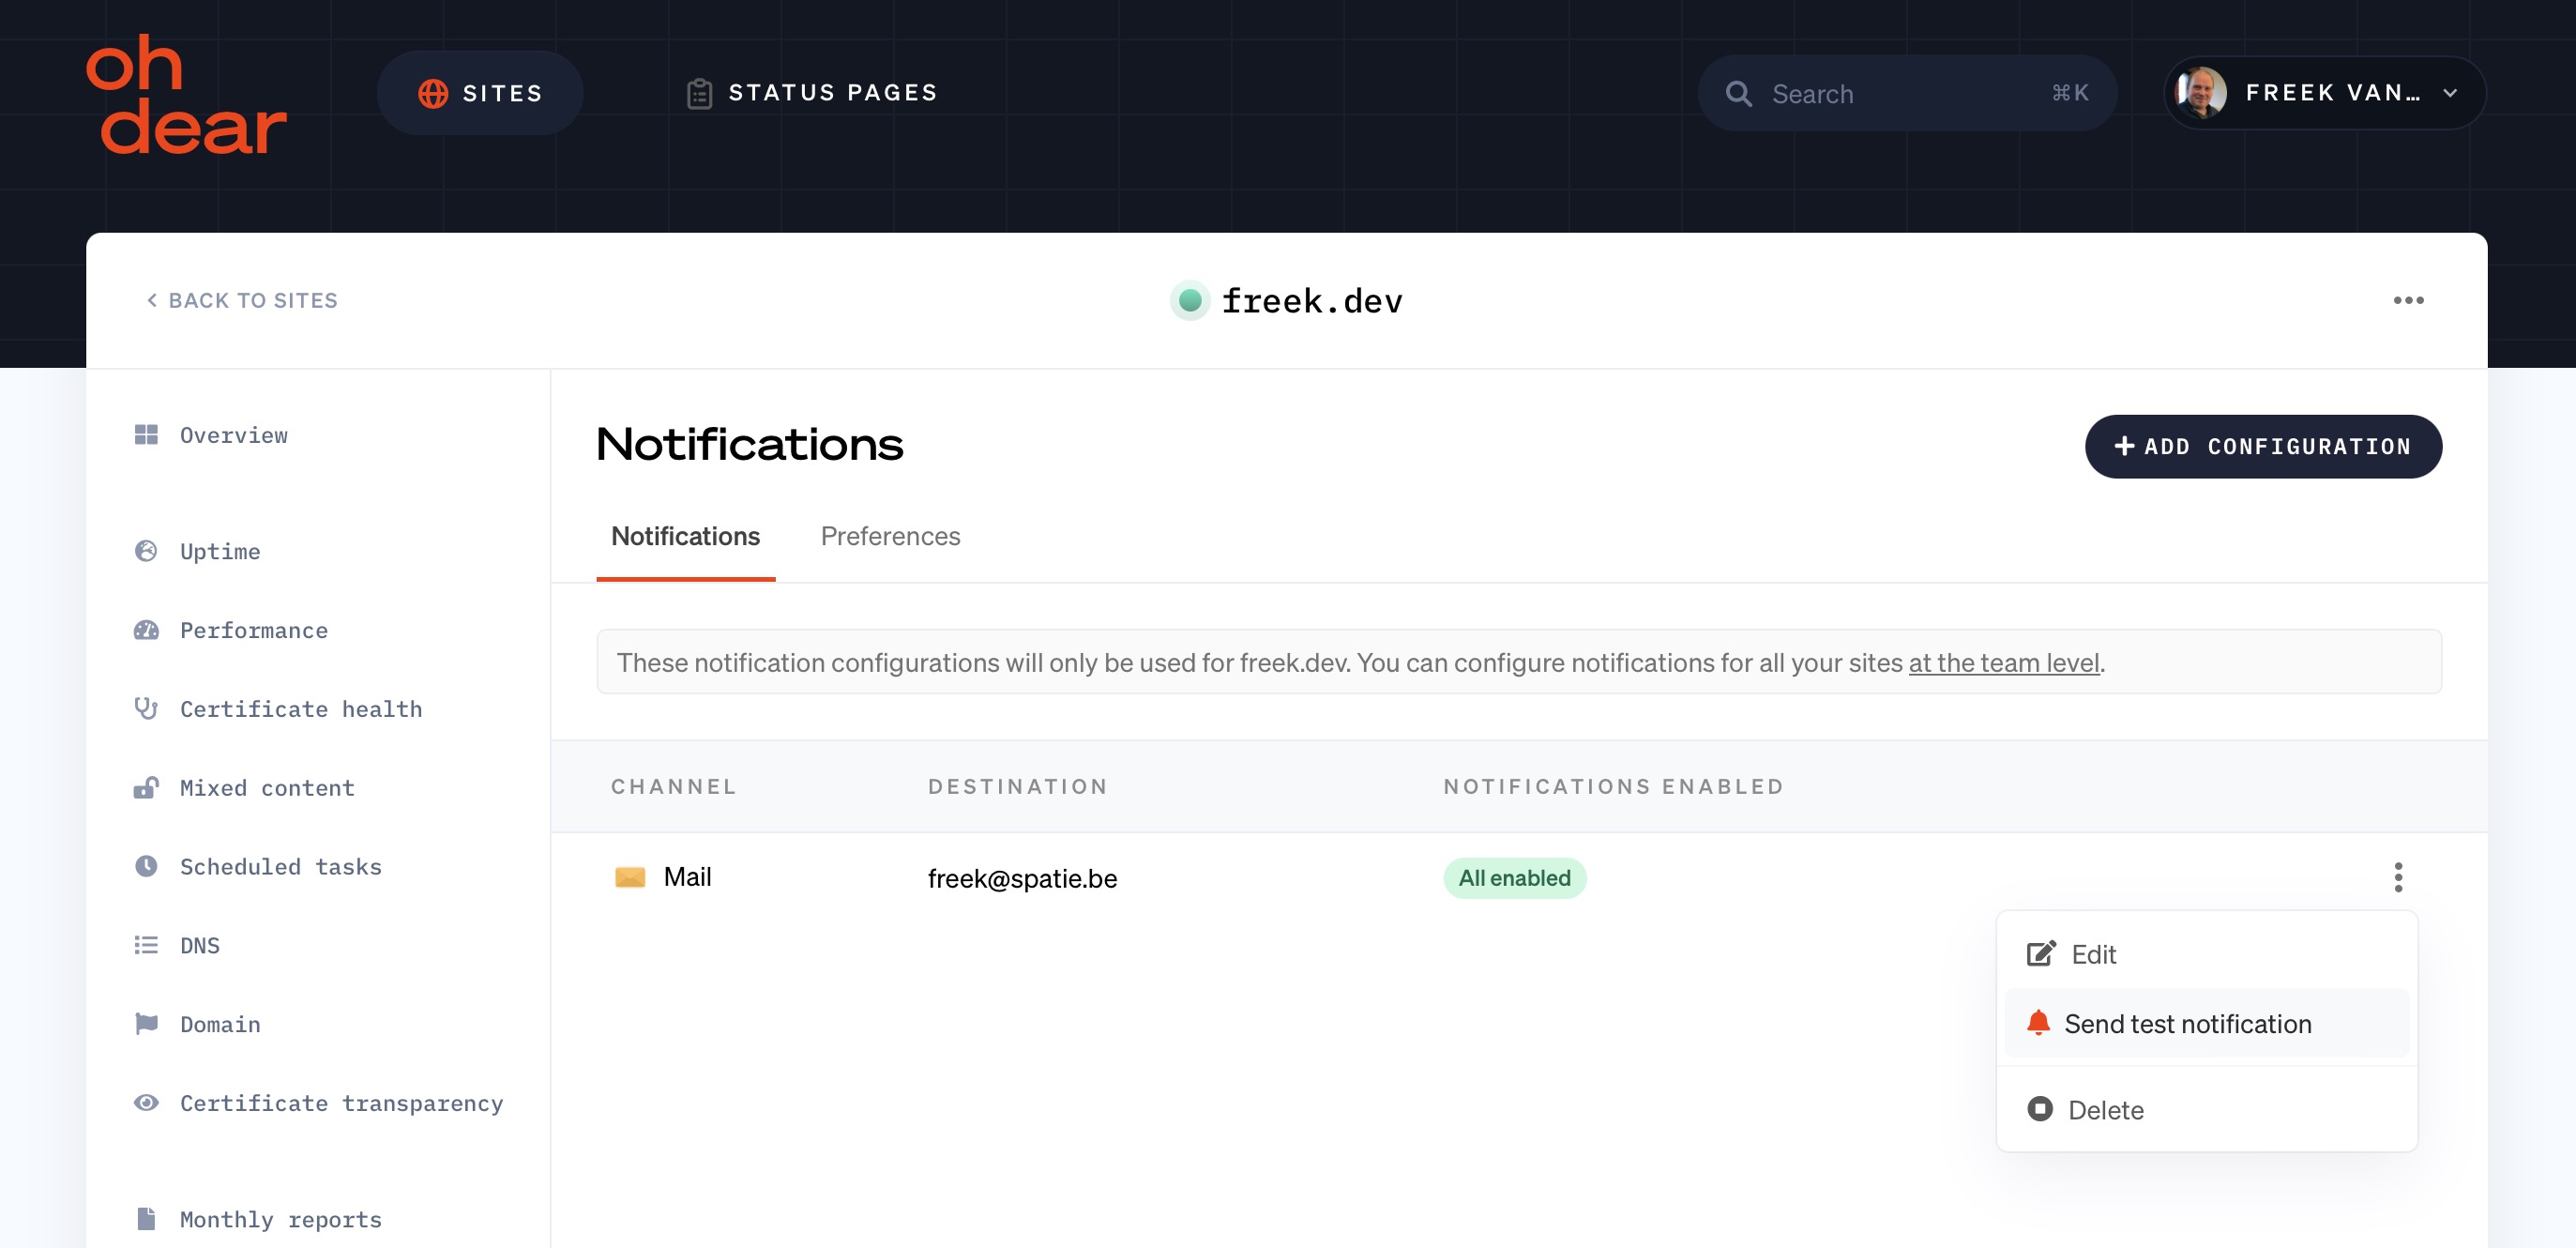The width and height of the screenshot is (2576, 1248).
Task: Switch to the Preferences tab
Action: point(890,533)
